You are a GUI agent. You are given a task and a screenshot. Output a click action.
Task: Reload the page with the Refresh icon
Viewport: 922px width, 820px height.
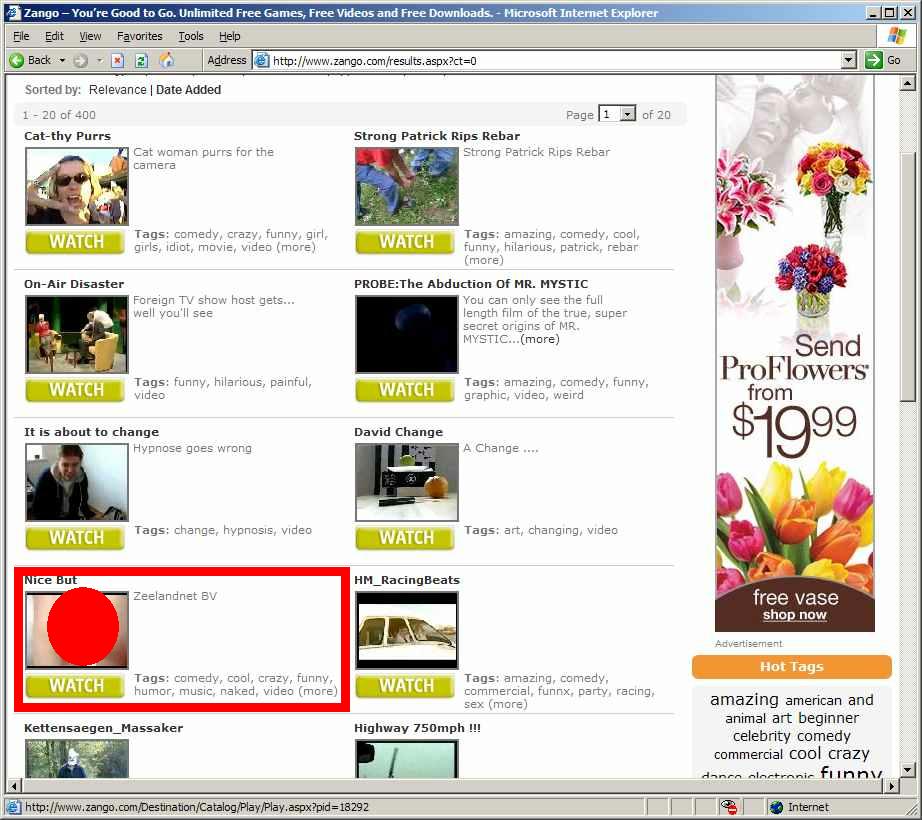(x=141, y=60)
